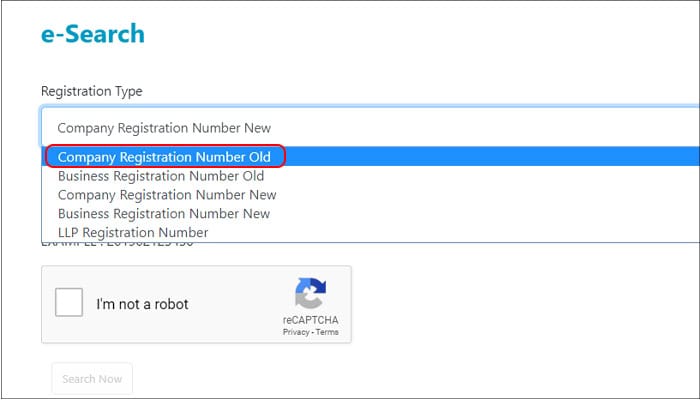Click the reCAPTCHA logo icon
This screenshot has width=700, height=400.
(310, 294)
